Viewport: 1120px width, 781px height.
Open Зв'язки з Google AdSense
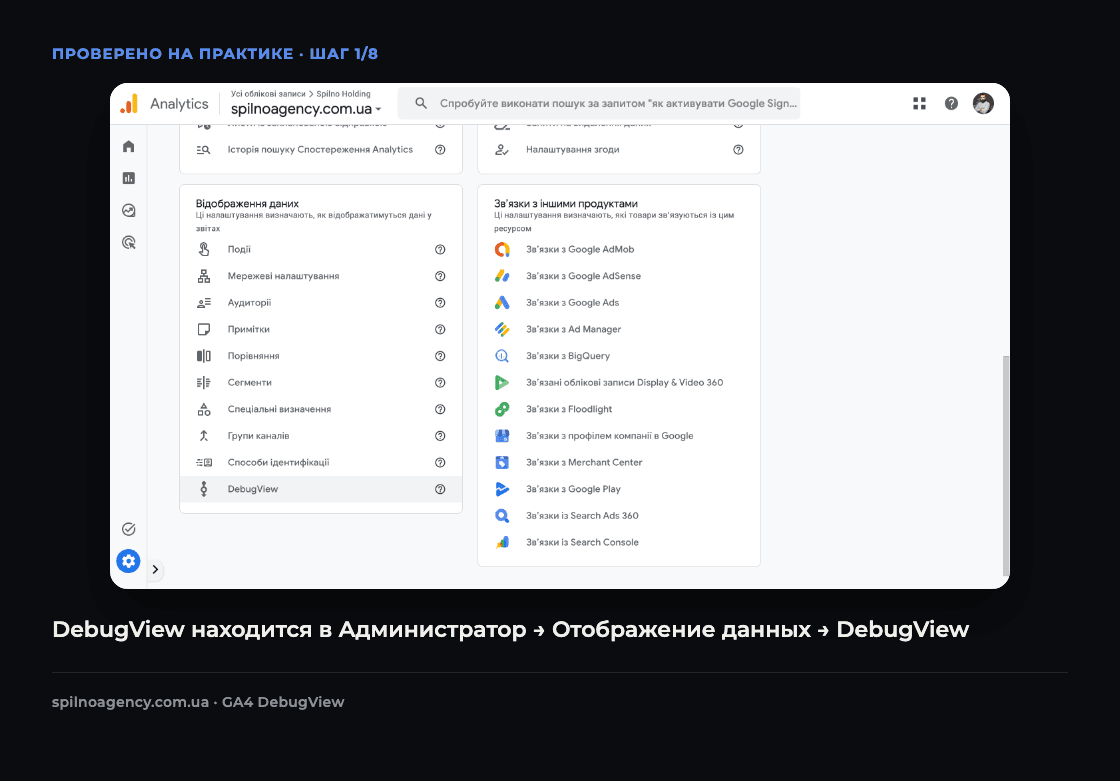619,276
